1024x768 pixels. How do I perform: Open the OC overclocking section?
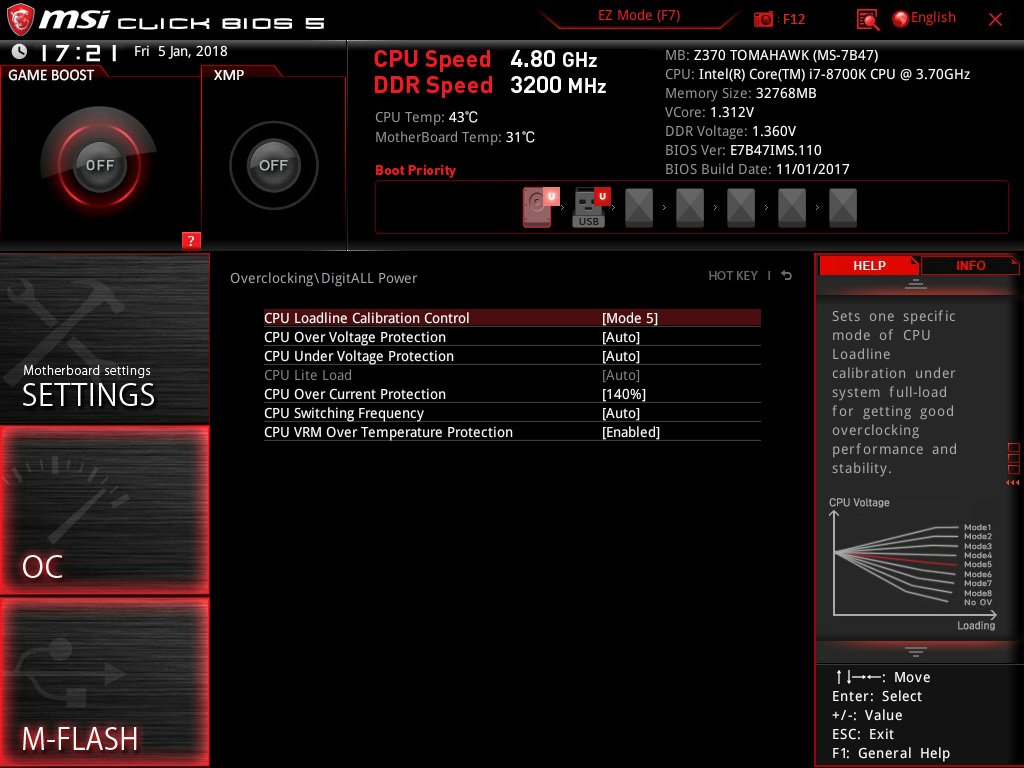(104, 510)
